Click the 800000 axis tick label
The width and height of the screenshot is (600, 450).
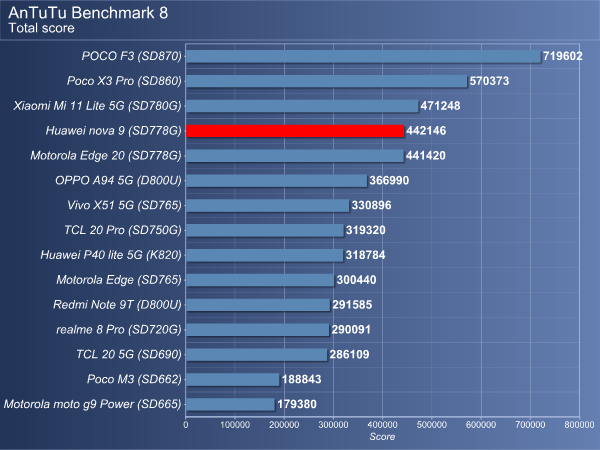point(579,425)
